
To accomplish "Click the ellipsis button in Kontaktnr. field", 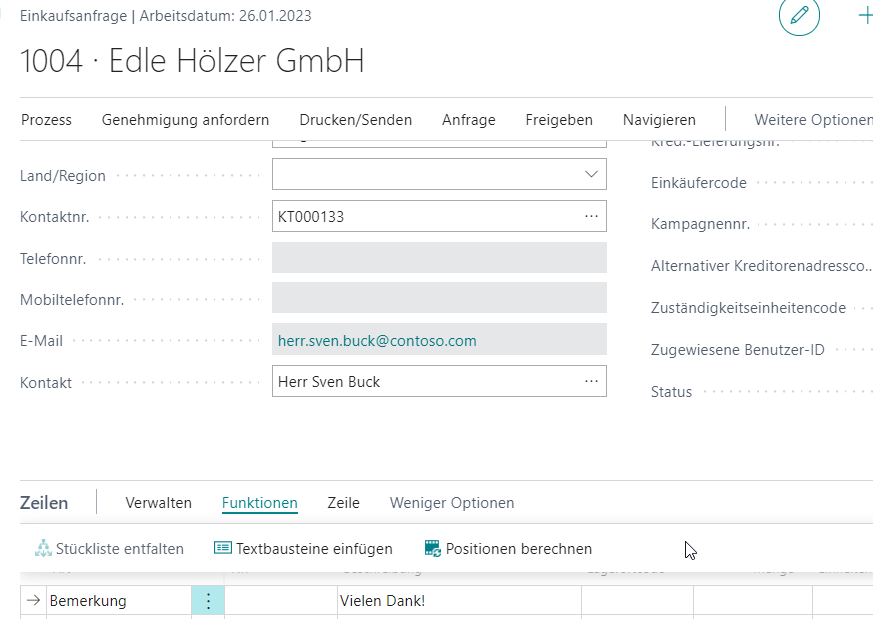I will (591, 216).
